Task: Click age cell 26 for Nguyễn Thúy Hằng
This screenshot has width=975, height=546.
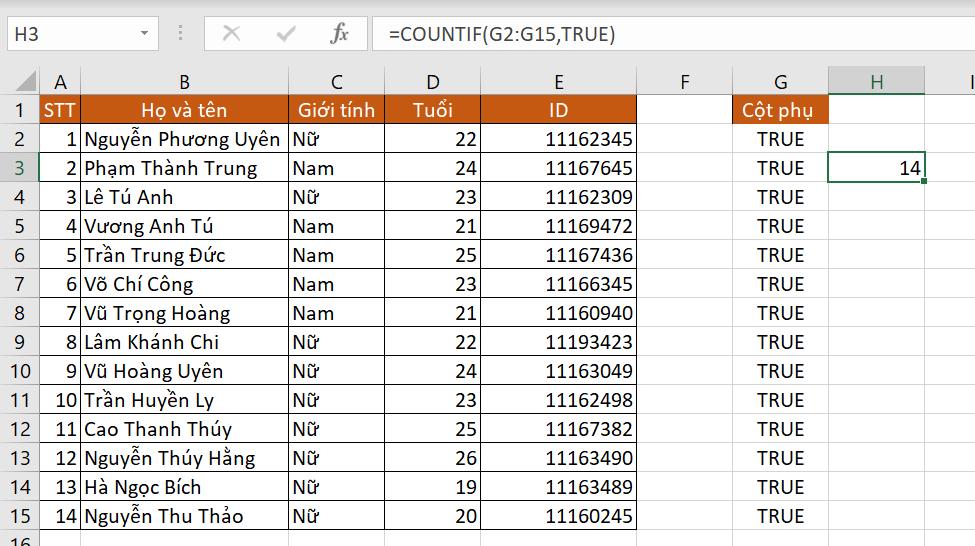Action: point(433,458)
